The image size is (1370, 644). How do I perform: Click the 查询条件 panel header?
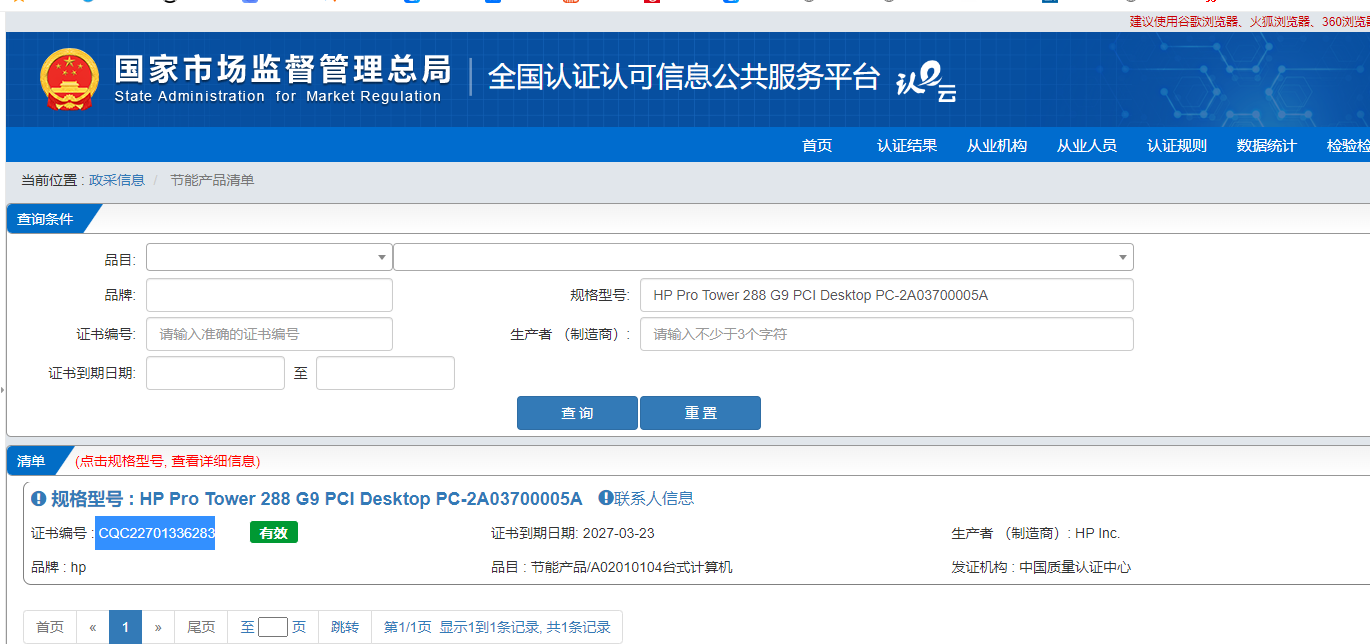tap(45, 219)
